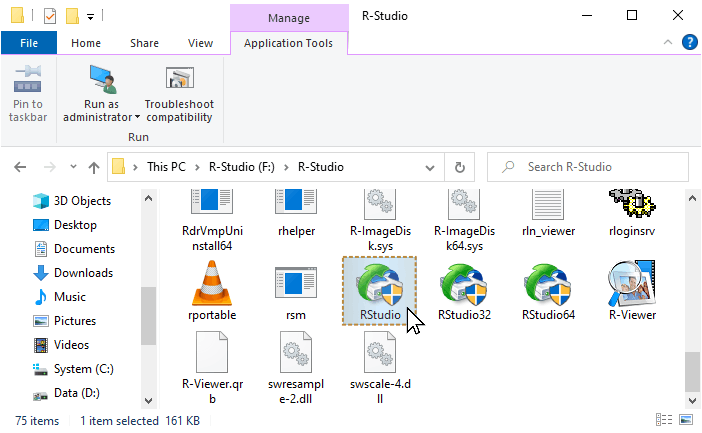Select the R-Viewer application icon

pos(632,284)
